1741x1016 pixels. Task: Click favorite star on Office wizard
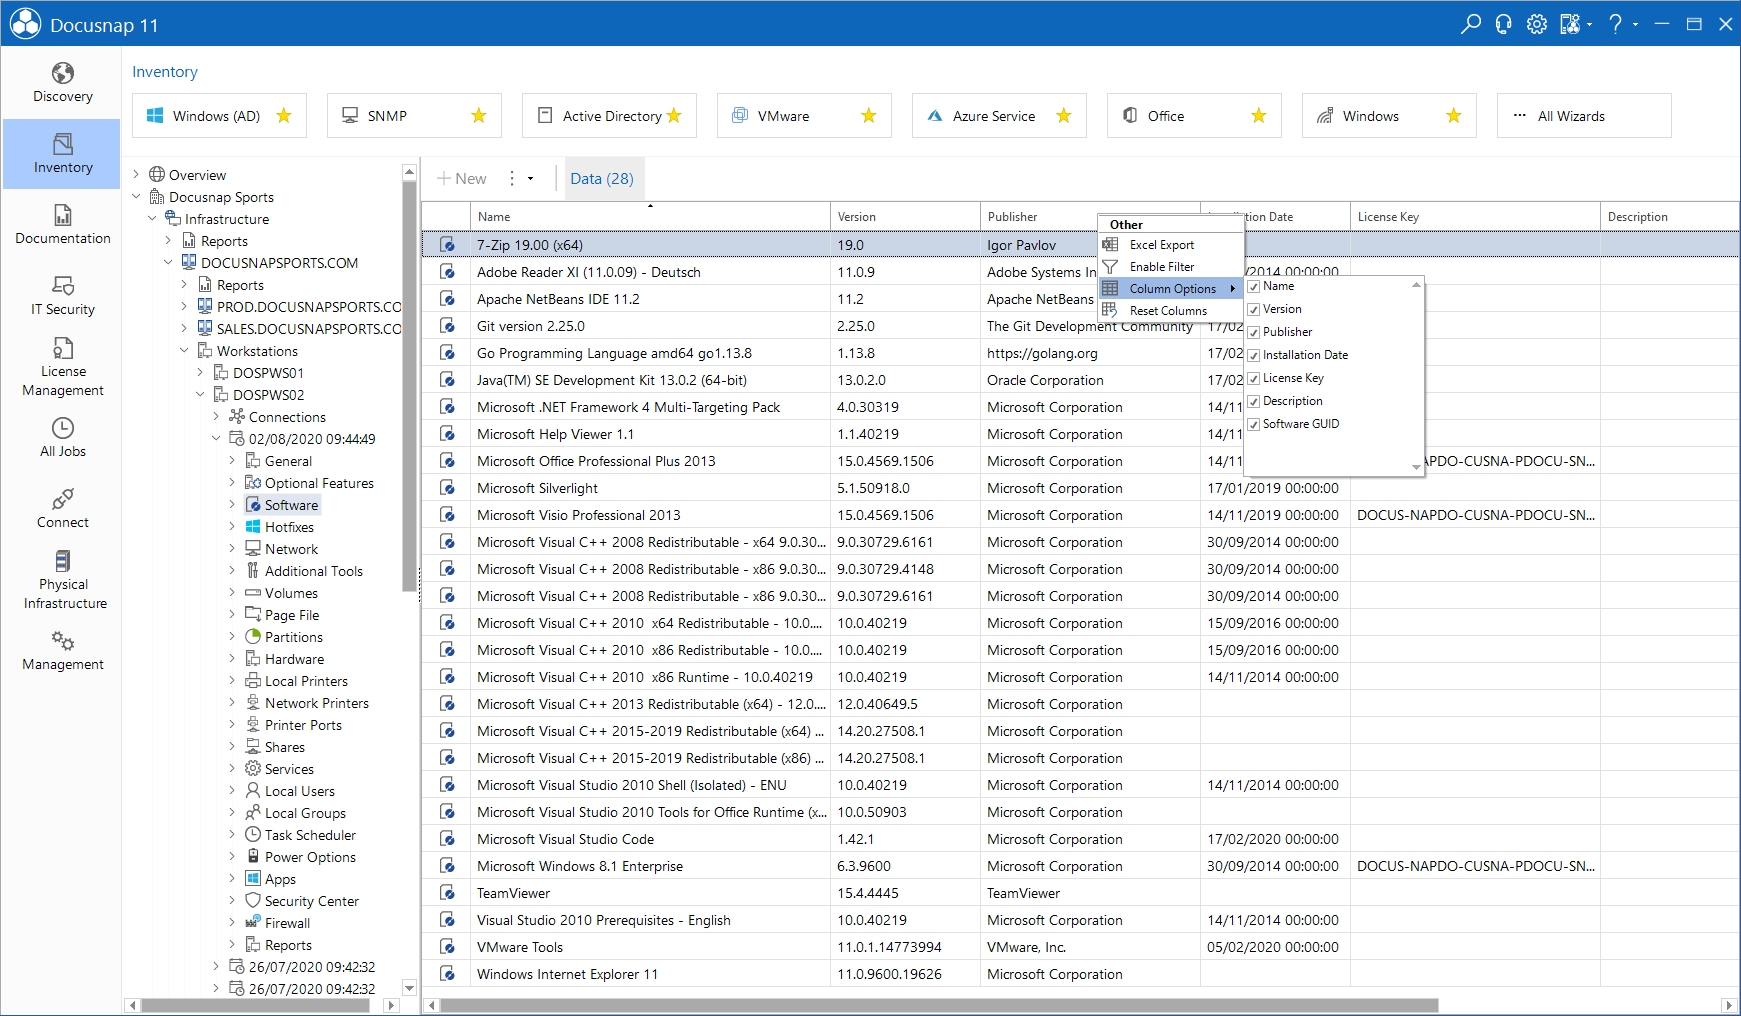click(1259, 116)
